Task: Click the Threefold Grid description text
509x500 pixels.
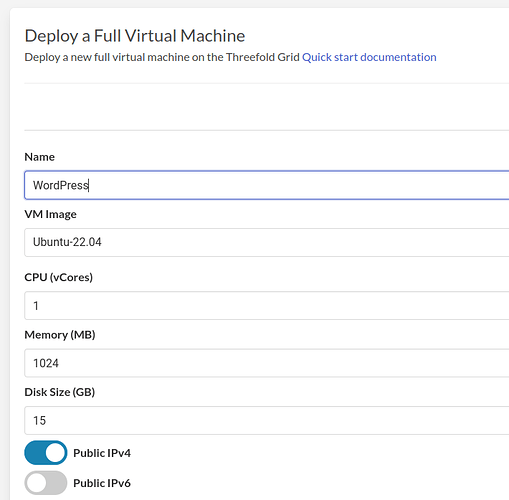Action: click(x=162, y=57)
